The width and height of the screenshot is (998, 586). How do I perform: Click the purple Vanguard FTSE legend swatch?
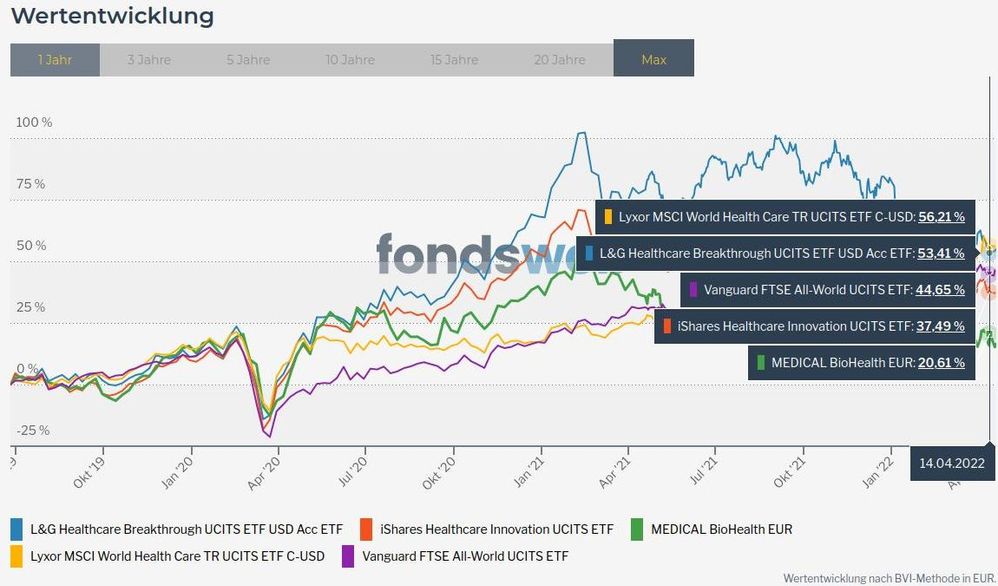pyautogui.click(x=349, y=556)
